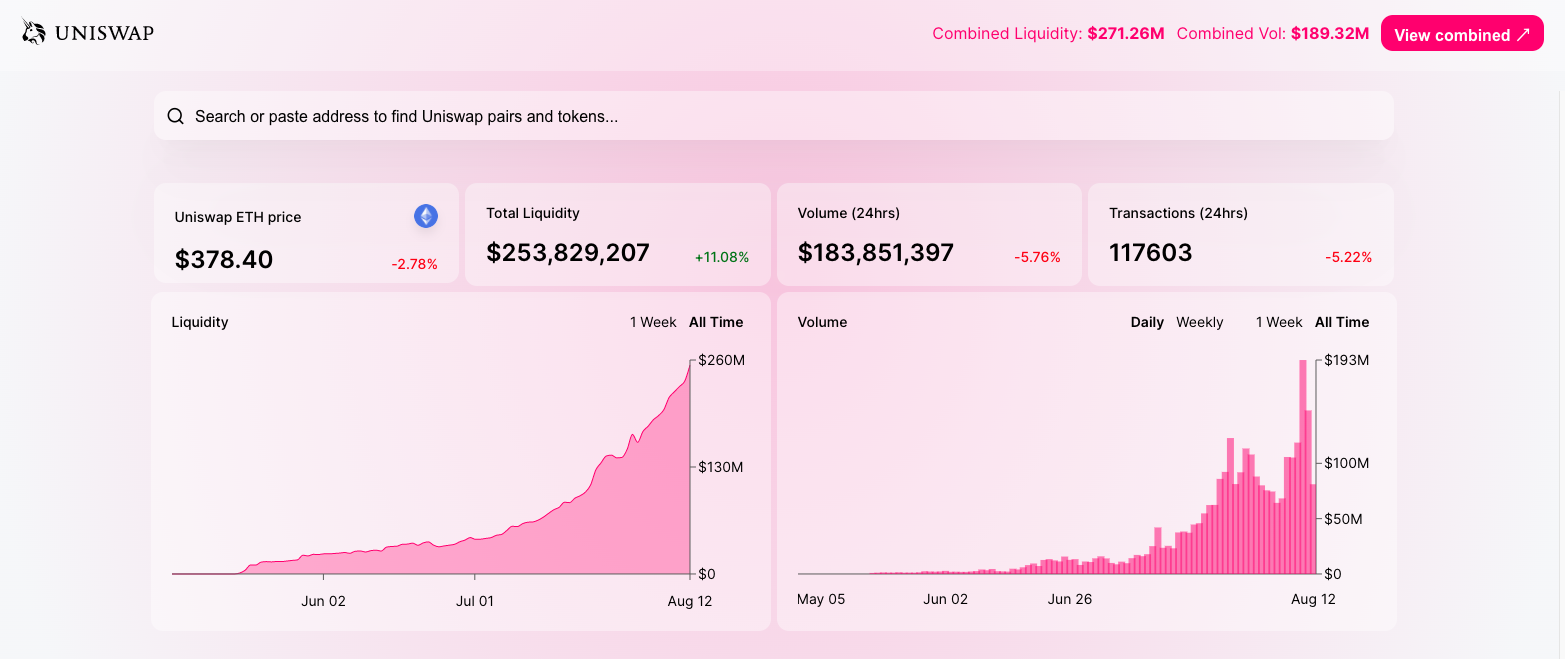Select All Time range on Liquidity chart
1565x659 pixels.
click(x=716, y=322)
